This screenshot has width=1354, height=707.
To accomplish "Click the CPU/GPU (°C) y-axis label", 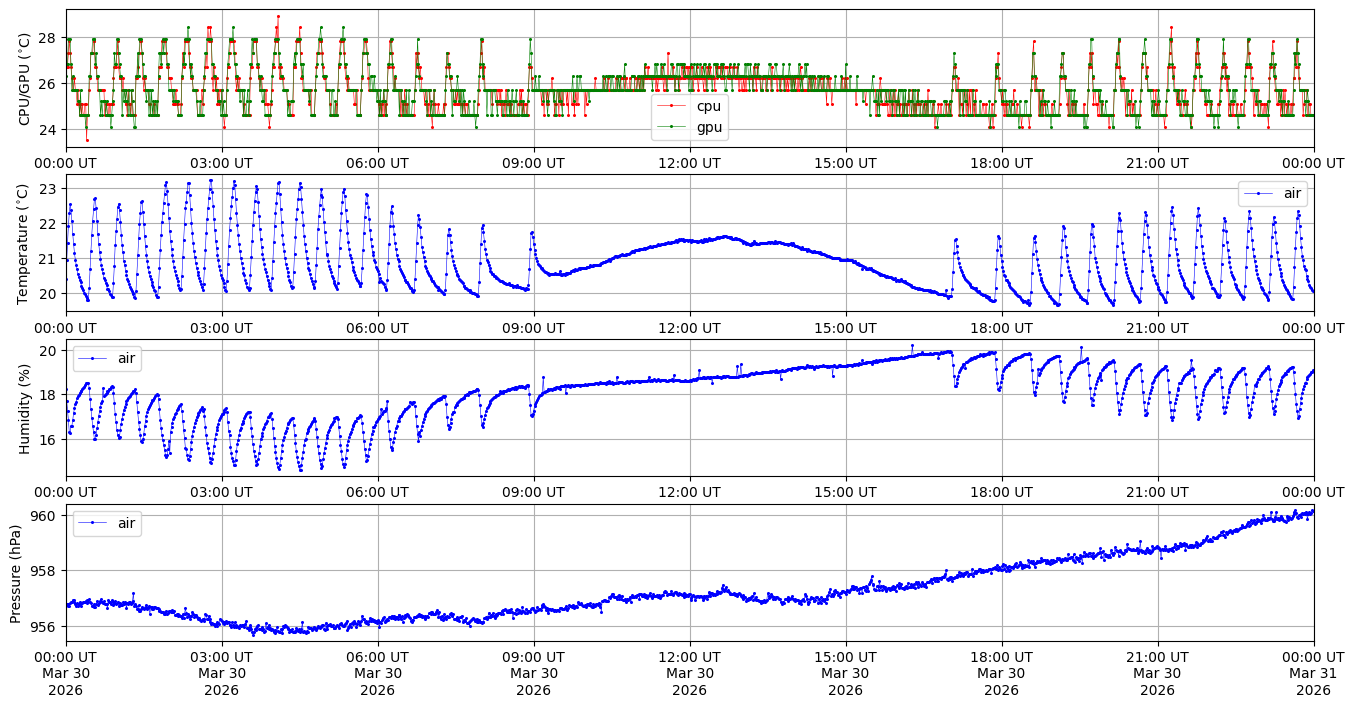I will [x=25, y=78].
